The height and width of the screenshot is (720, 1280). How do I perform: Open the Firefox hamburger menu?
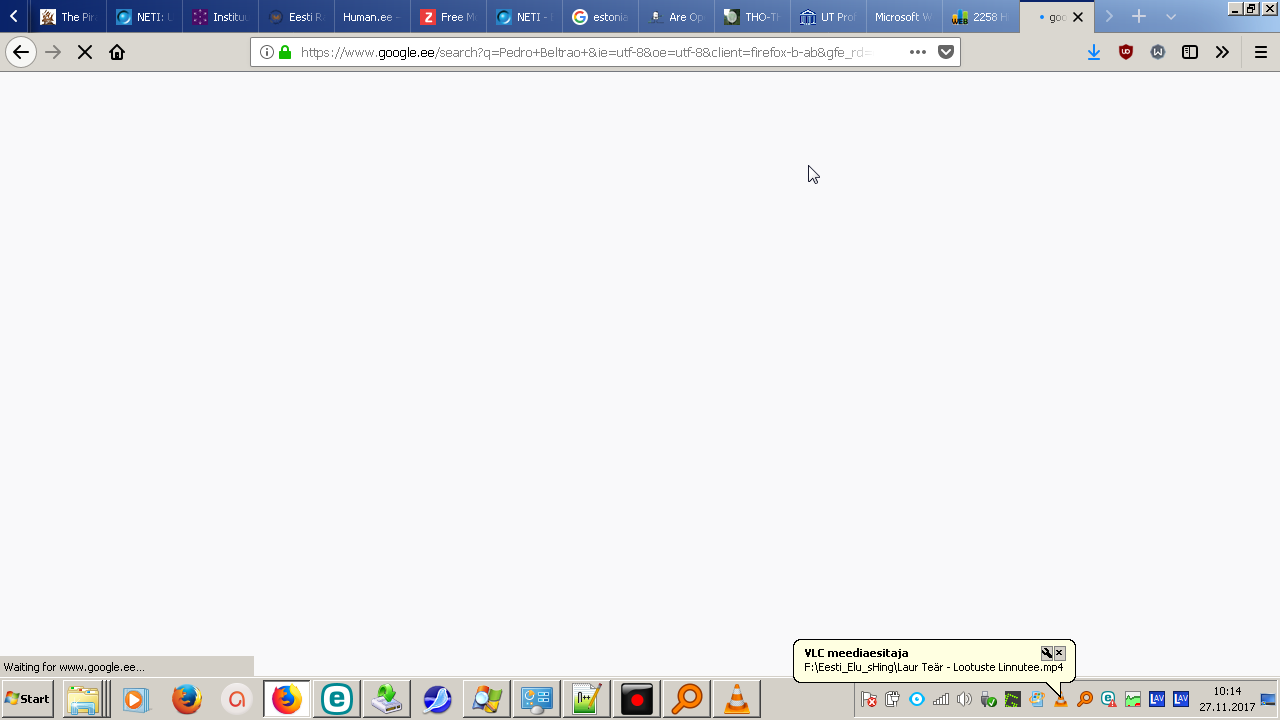click(1261, 53)
